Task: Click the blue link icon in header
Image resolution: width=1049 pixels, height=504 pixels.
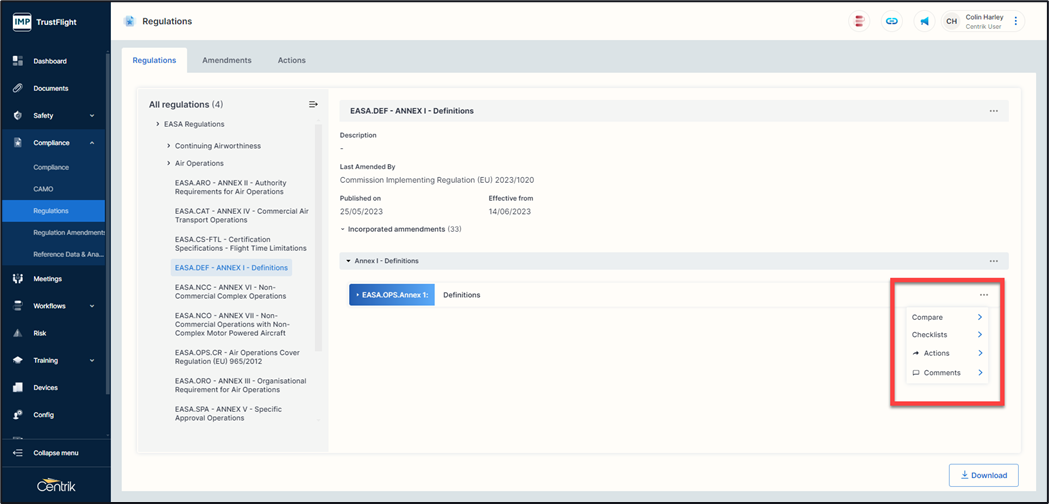Action: 891,21
